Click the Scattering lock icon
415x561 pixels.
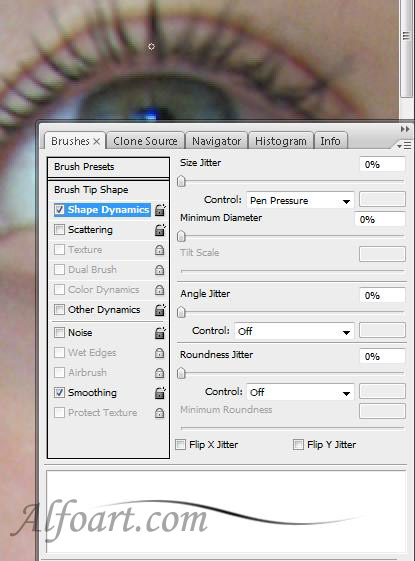[x=160, y=230]
